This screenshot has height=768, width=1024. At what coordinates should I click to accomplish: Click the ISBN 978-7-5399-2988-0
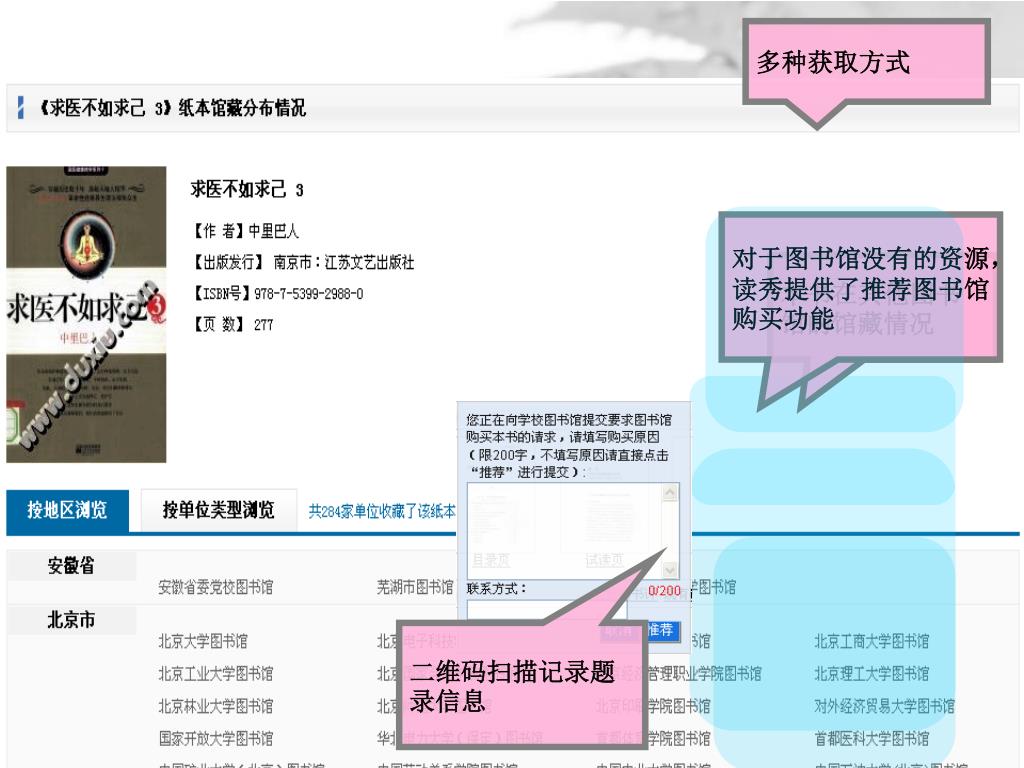308,294
